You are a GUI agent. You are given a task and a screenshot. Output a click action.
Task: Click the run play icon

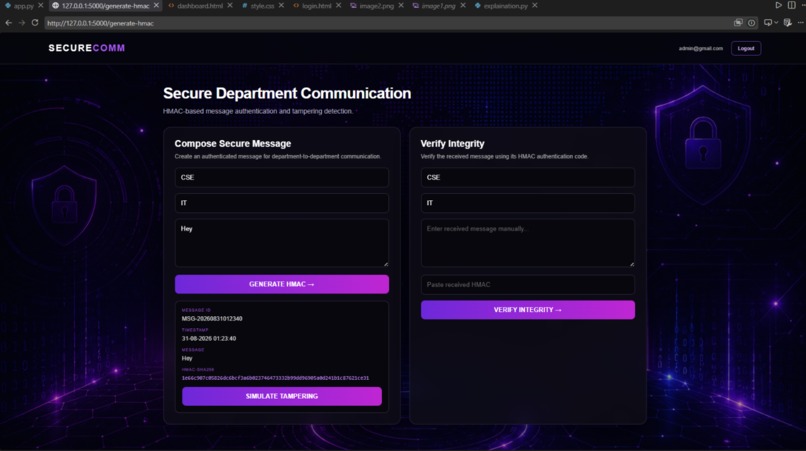(x=778, y=5)
